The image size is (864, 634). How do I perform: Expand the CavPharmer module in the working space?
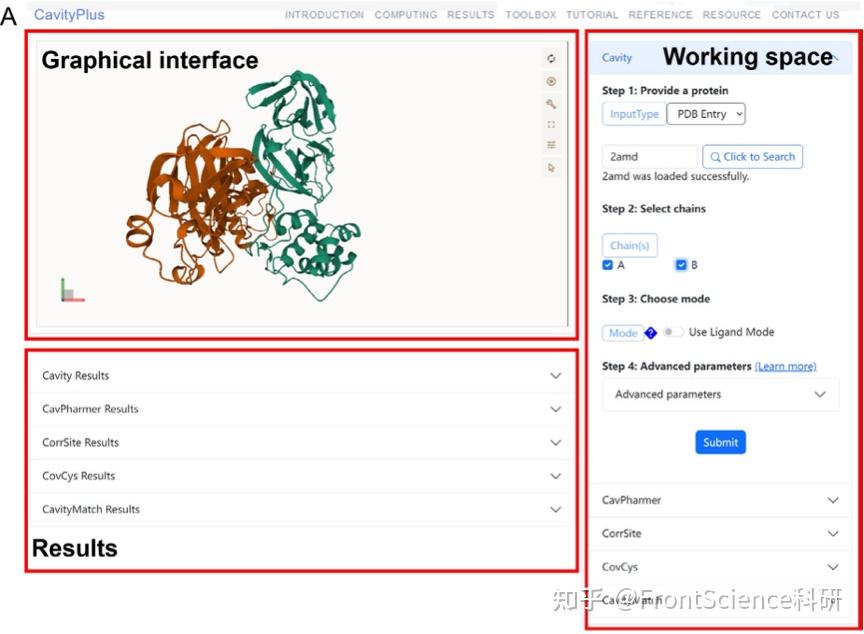coord(721,500)
